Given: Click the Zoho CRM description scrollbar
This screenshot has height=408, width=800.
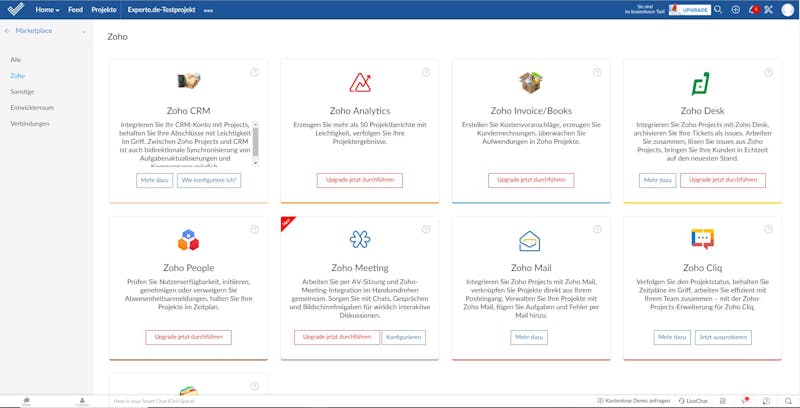Looking at the screenshot, I should pos(256,144).
